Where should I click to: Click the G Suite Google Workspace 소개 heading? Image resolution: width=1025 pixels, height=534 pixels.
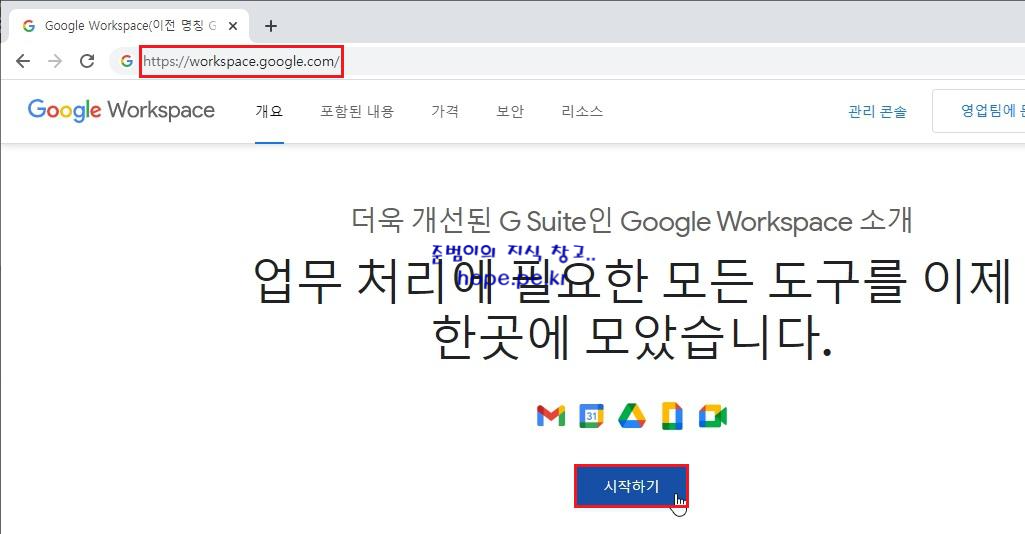tap(631, 221)
